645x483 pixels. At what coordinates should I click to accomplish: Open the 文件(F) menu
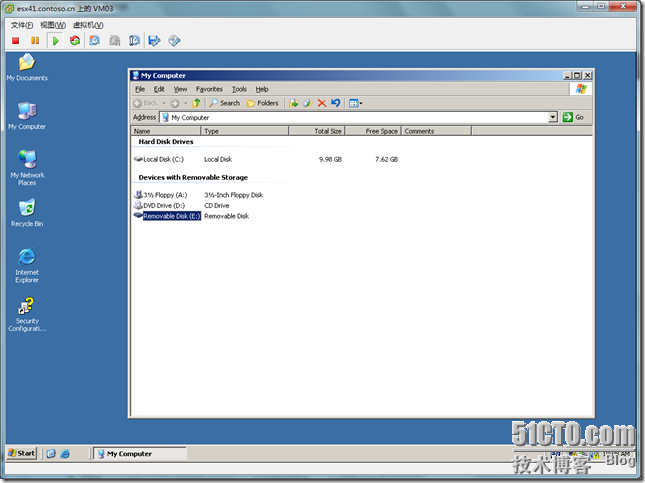pos(22,25)
